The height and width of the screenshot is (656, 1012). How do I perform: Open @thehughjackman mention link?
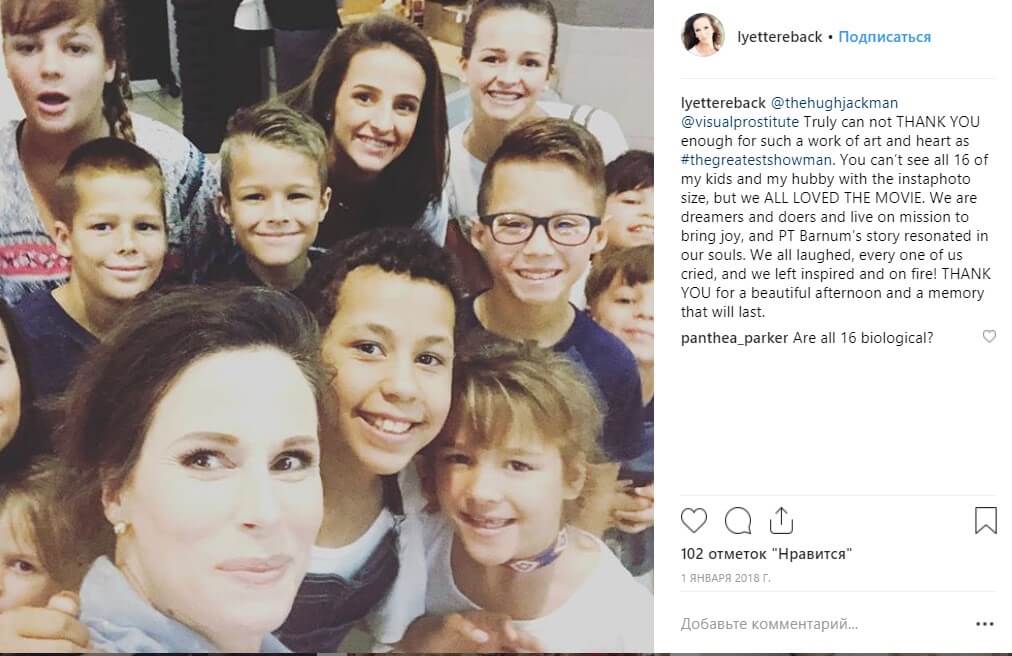pyautogui.click(x=835, y=103)
